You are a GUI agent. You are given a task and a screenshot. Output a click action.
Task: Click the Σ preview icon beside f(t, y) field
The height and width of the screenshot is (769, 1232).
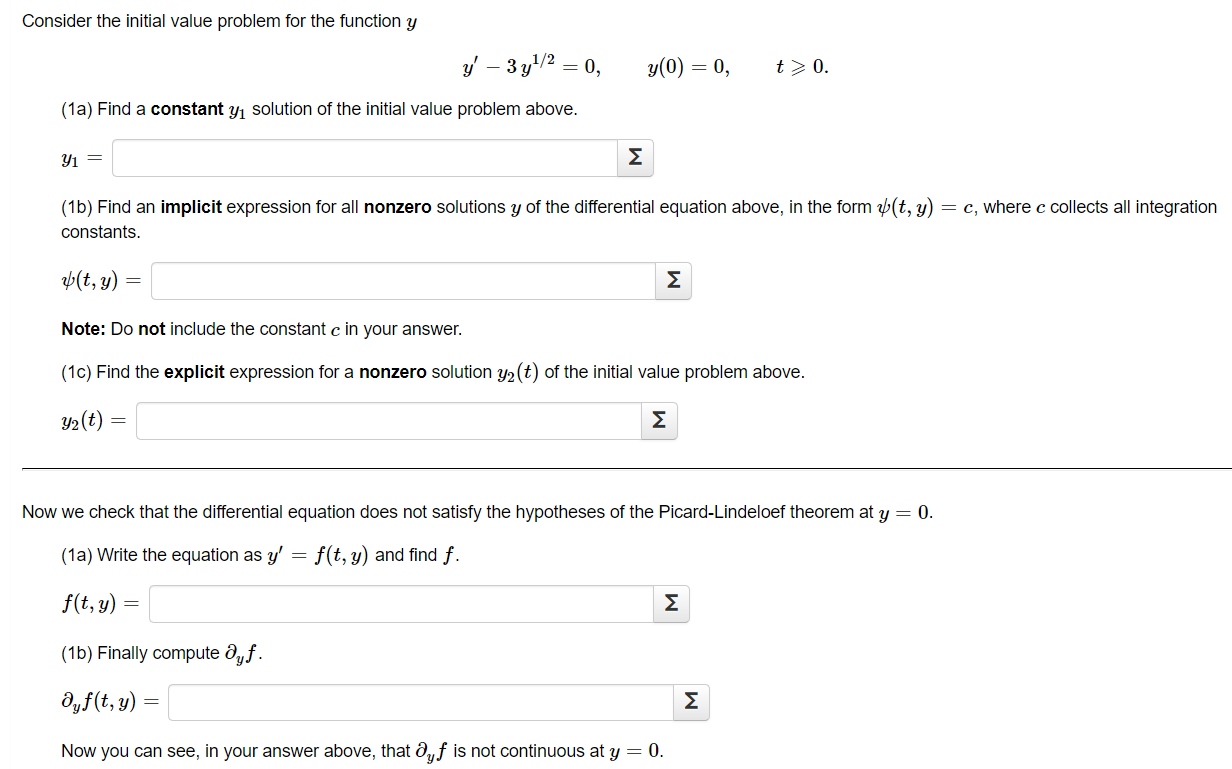click(x=671, y=603)
